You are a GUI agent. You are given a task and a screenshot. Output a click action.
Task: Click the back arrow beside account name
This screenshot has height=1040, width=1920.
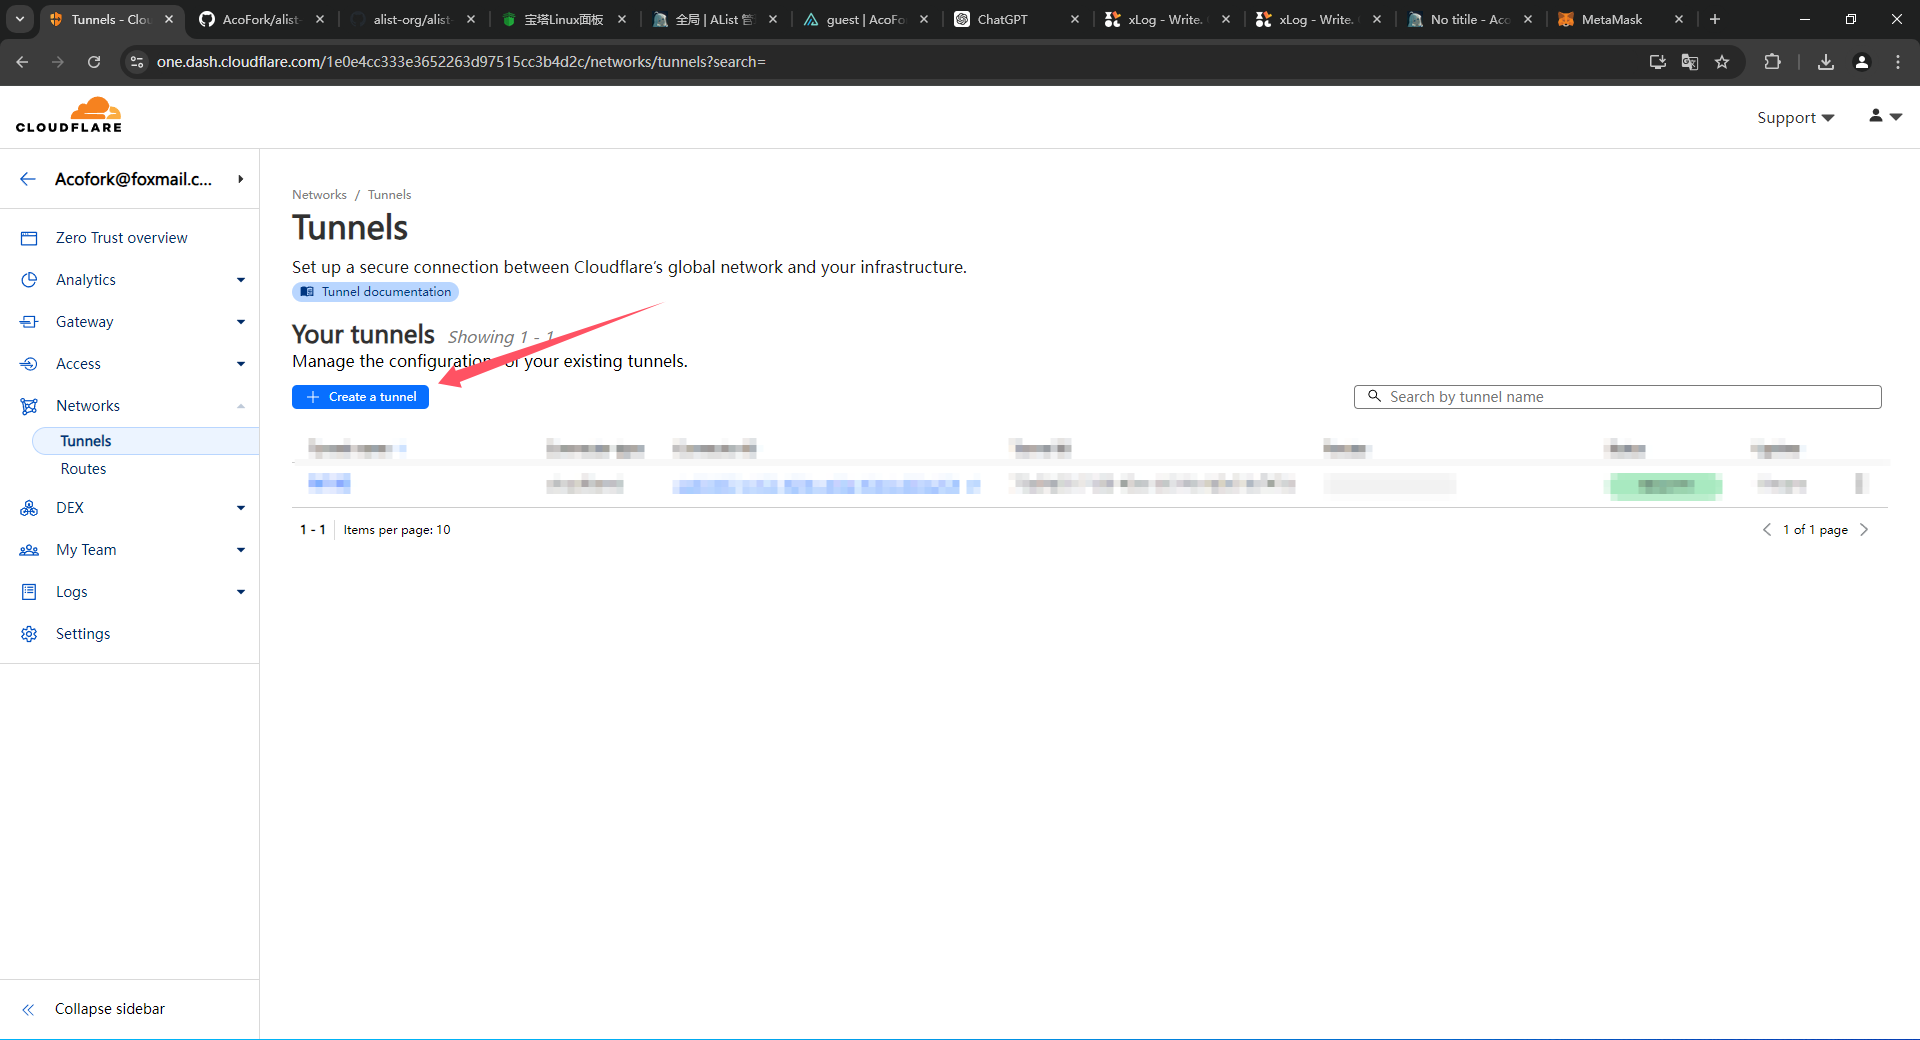click(28, 179)
